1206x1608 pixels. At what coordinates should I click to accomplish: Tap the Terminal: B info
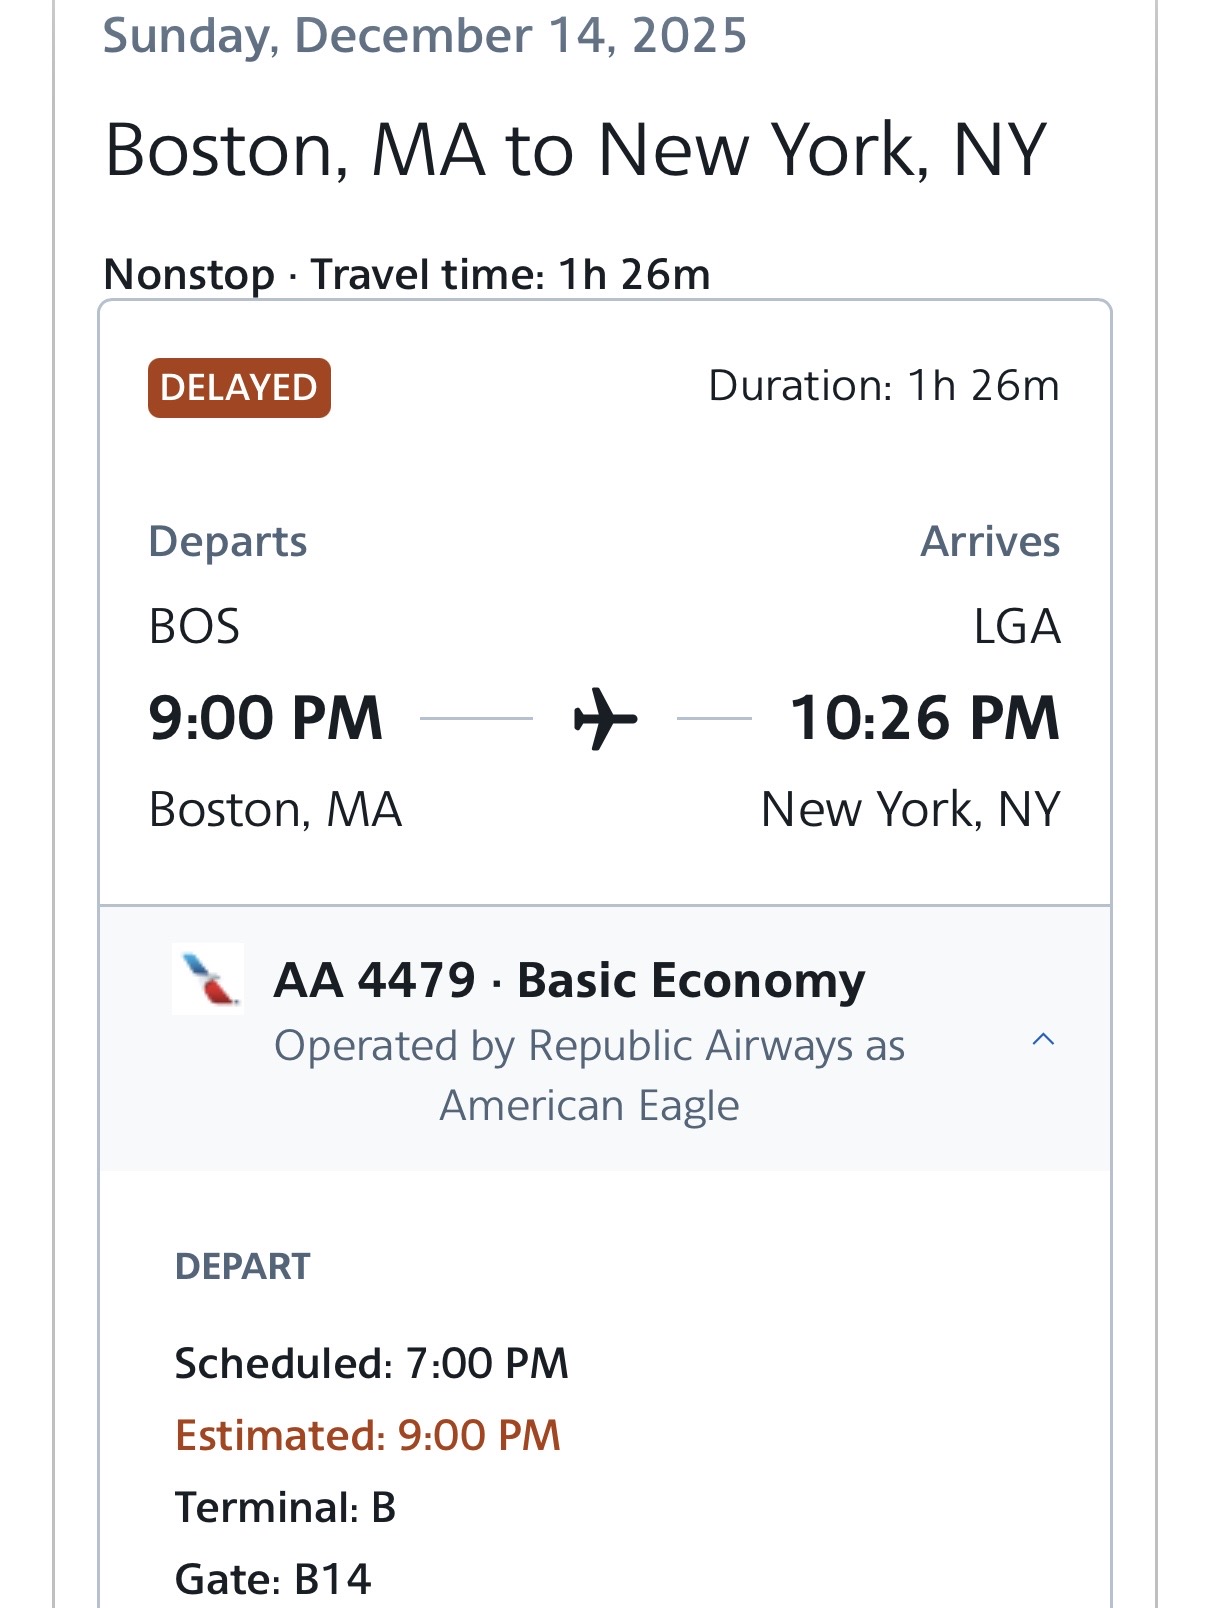pos(285,1507)
